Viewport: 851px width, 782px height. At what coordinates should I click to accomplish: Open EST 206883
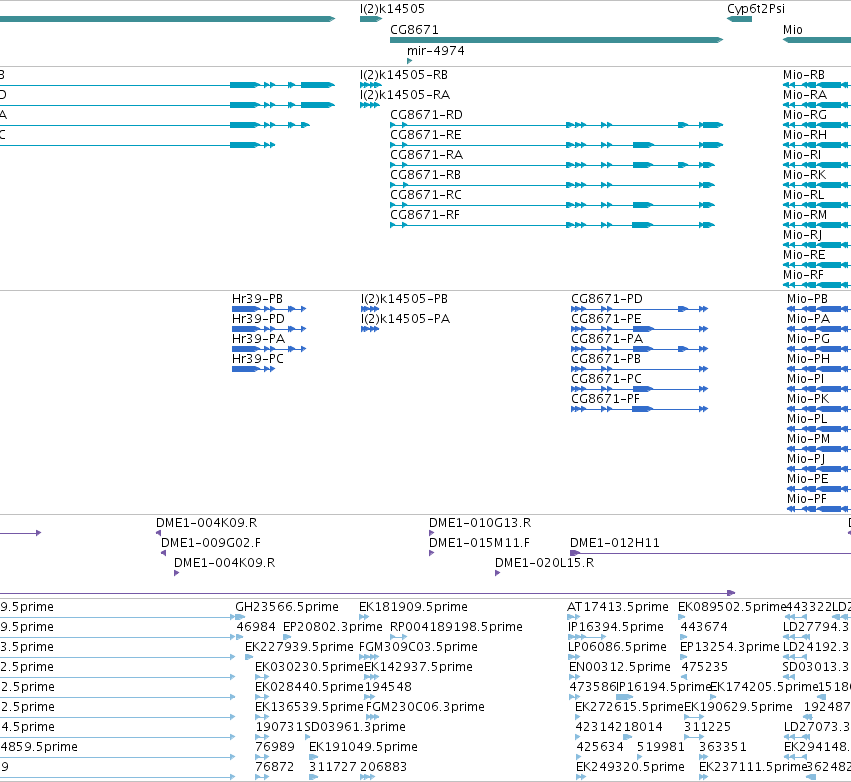coord(383,767)
